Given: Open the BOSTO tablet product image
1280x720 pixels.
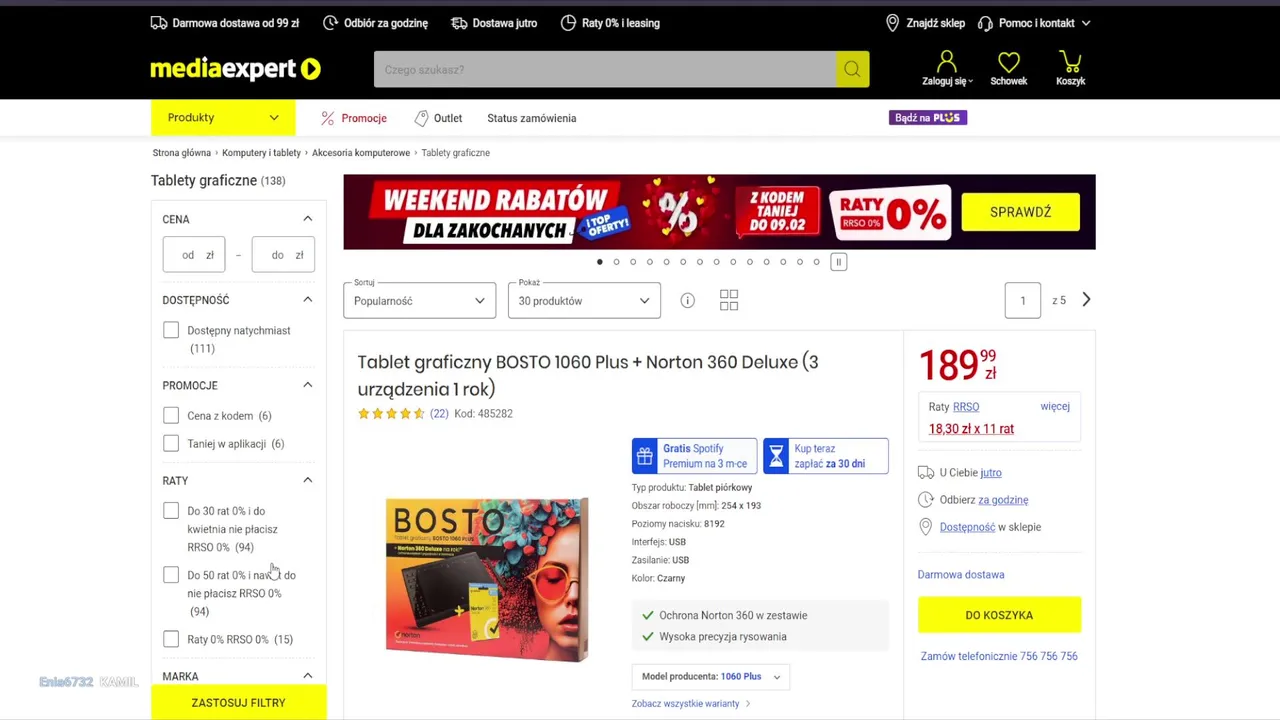Looking at the screenshot, I should (x=487, y=580).
